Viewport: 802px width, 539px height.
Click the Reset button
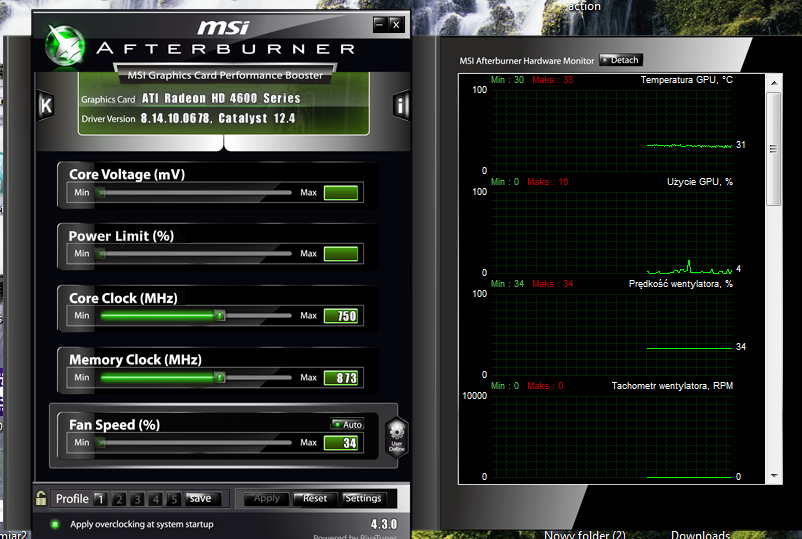[x=315, y=499]
